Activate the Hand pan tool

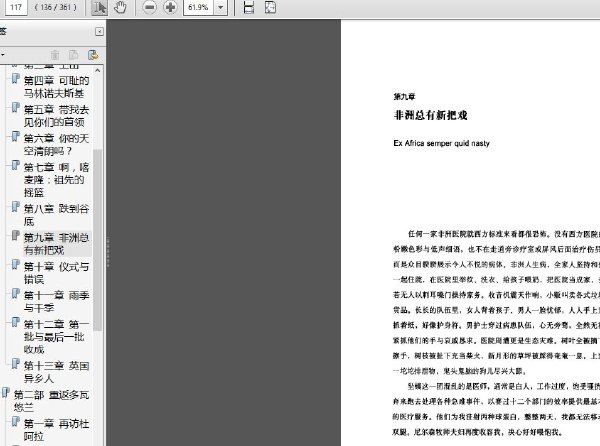pyautogui.click(x=120, y=7)
